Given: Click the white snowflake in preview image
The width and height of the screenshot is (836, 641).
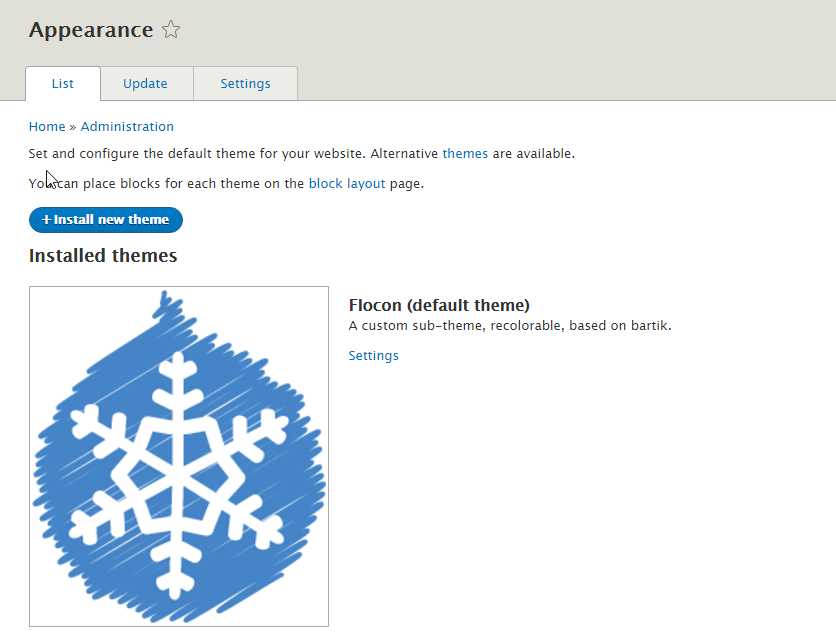Looking at the screenshot, I should pos(176,475).
